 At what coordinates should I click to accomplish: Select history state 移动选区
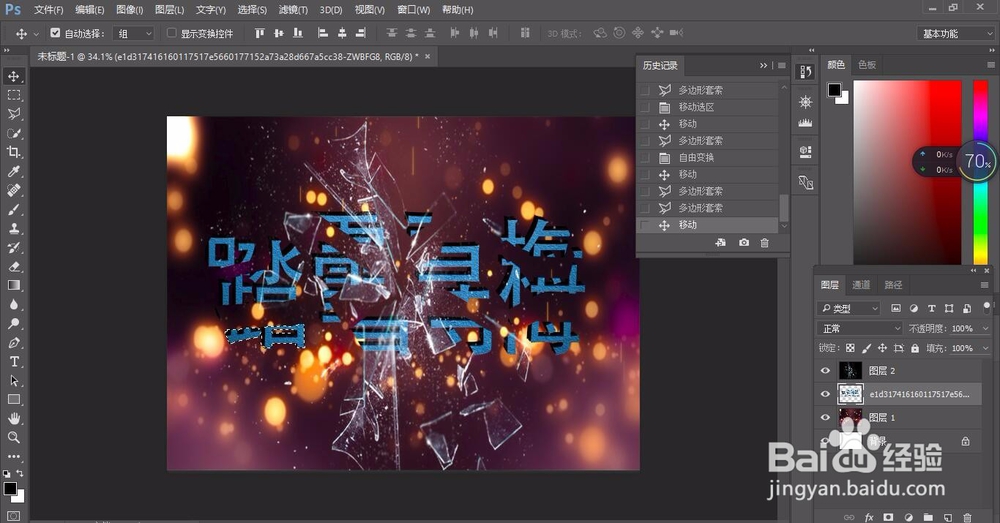(707, 107)
